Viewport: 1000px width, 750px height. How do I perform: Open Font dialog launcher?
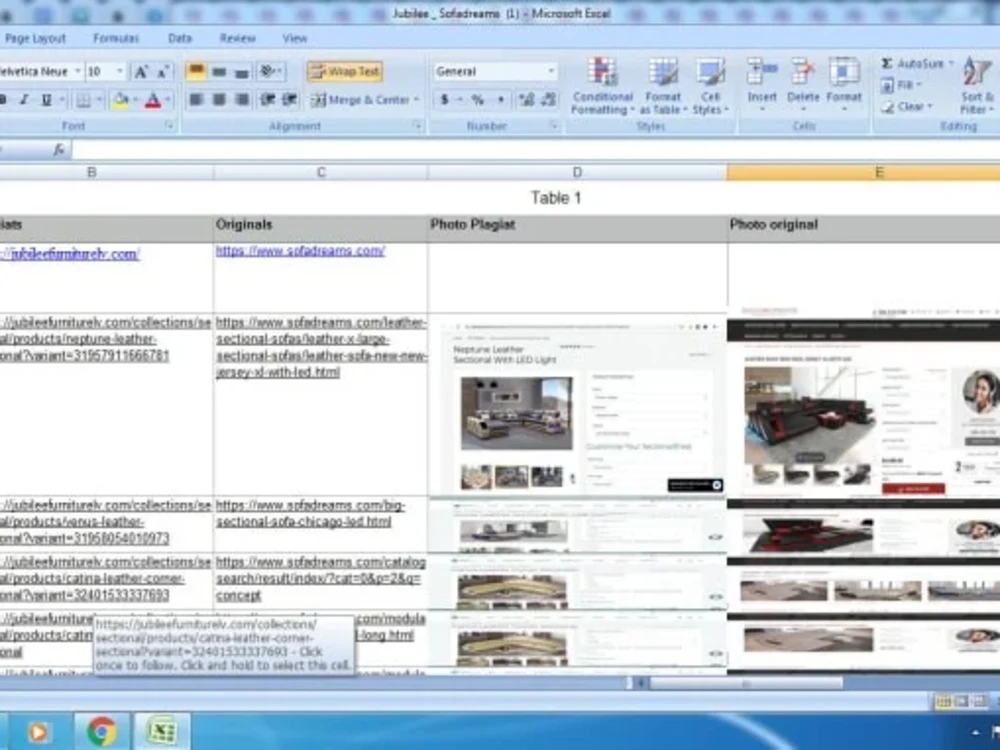169,126
